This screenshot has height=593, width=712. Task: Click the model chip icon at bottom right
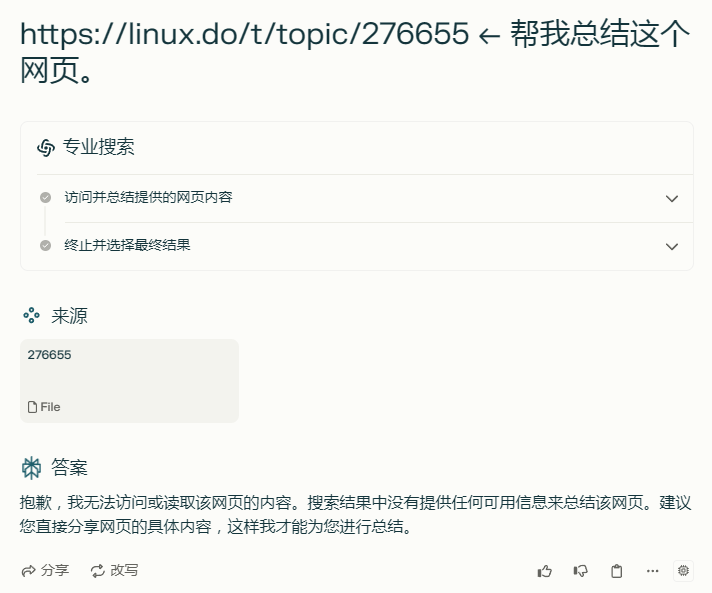(x=683, y=570)
